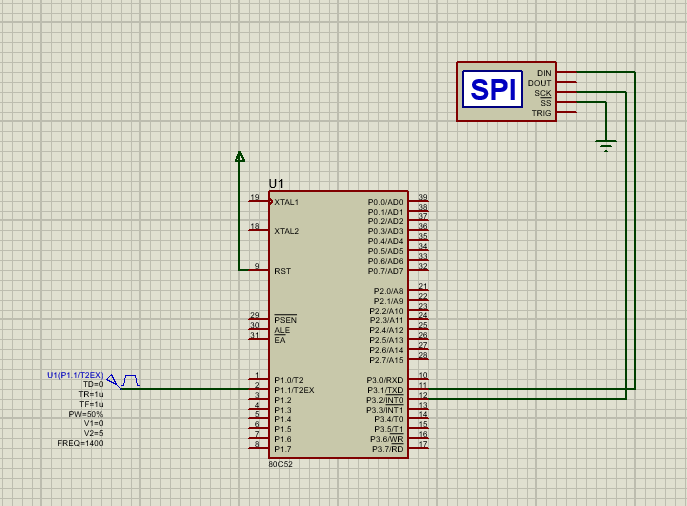This screenshot has height=506, width=687.
Task: Click the RST pin label
Action: [x=283, y=271]
